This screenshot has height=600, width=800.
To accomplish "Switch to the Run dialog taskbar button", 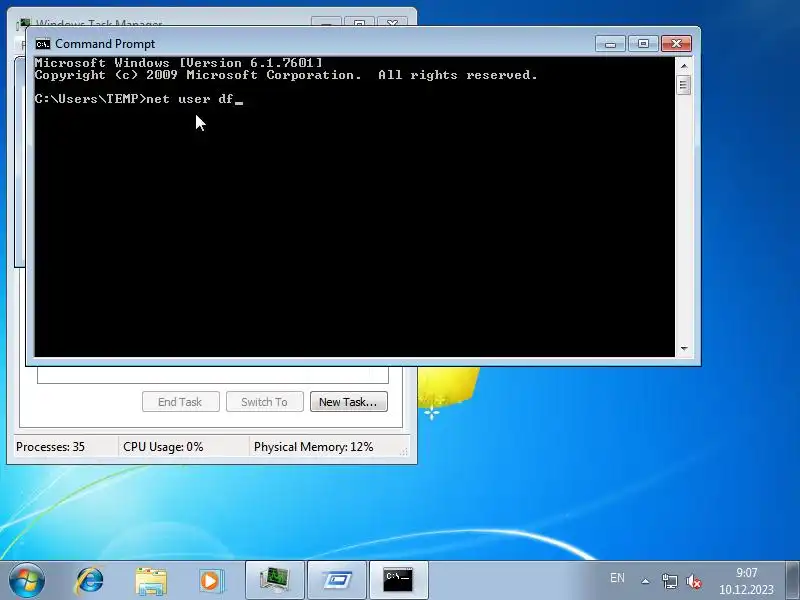I will (x=337, y=580).
